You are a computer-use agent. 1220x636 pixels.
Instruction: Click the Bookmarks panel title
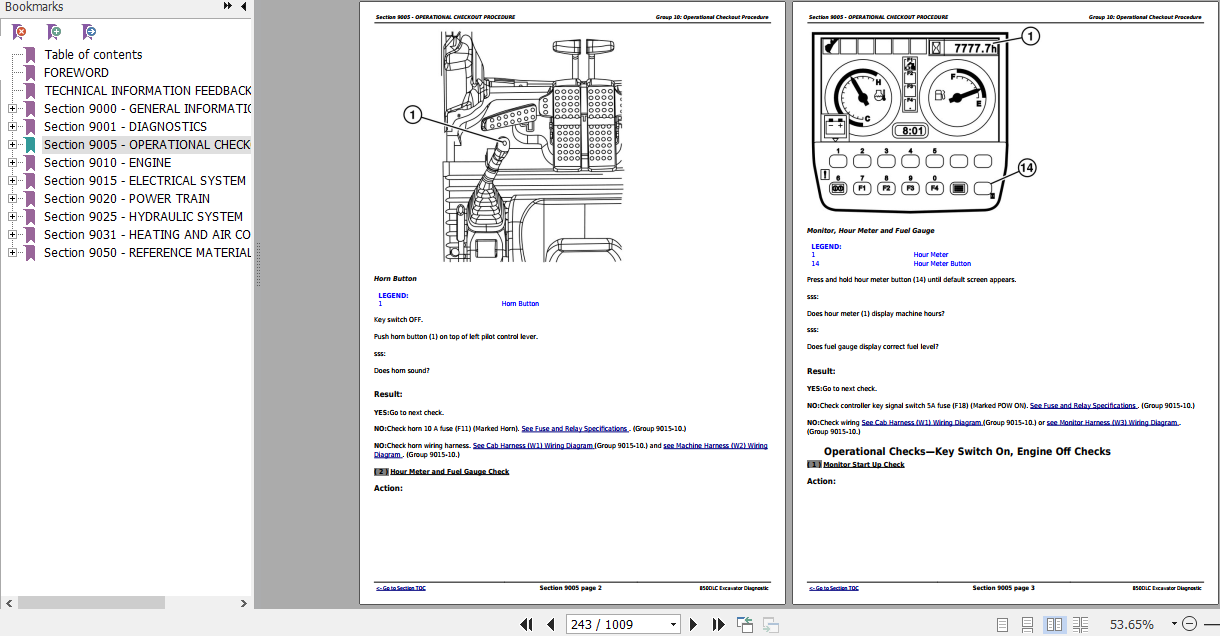pos(34,7)
